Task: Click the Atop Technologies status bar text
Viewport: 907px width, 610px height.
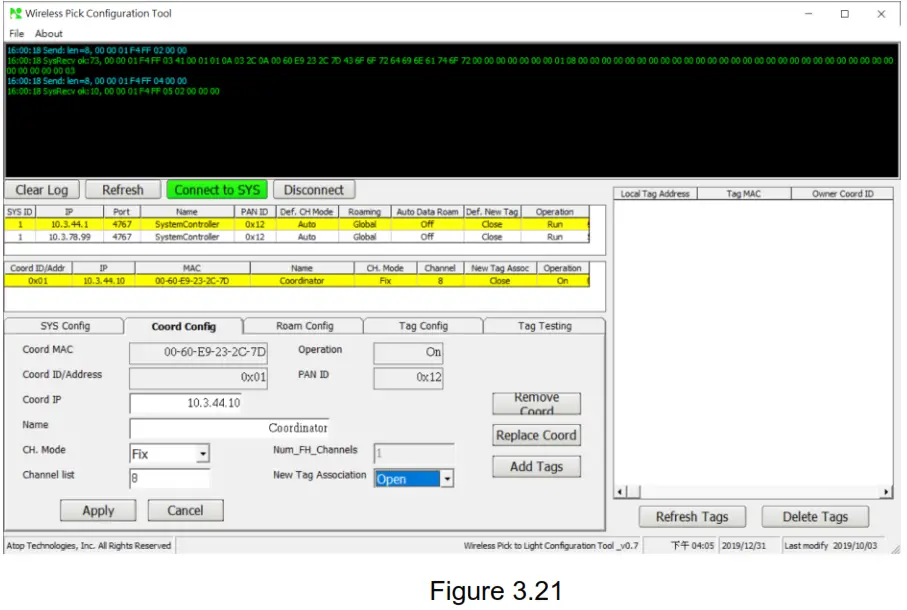Action: pyautogui.click(x=89, y=545)
